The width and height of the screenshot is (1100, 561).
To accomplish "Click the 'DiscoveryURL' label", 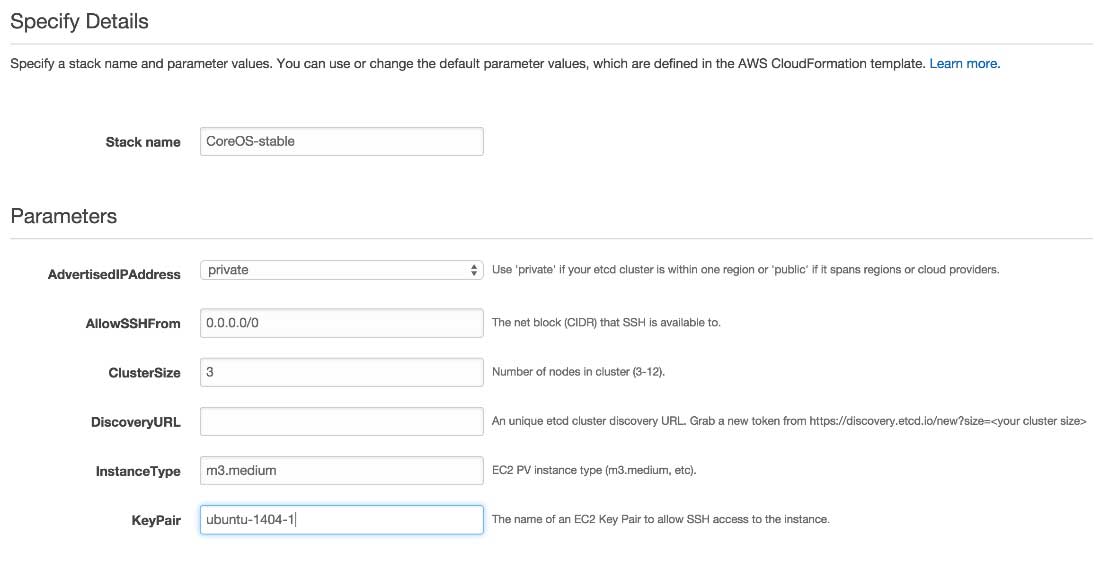I will (135, 422).
